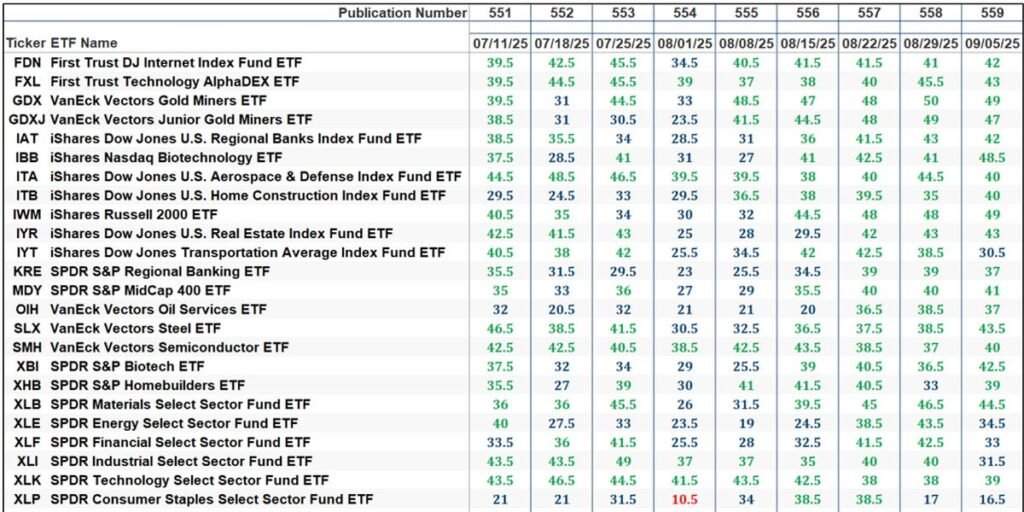Click the SMH ticker cell
This screenshot has width=1024, height=512.
click(x=26, y=347)
